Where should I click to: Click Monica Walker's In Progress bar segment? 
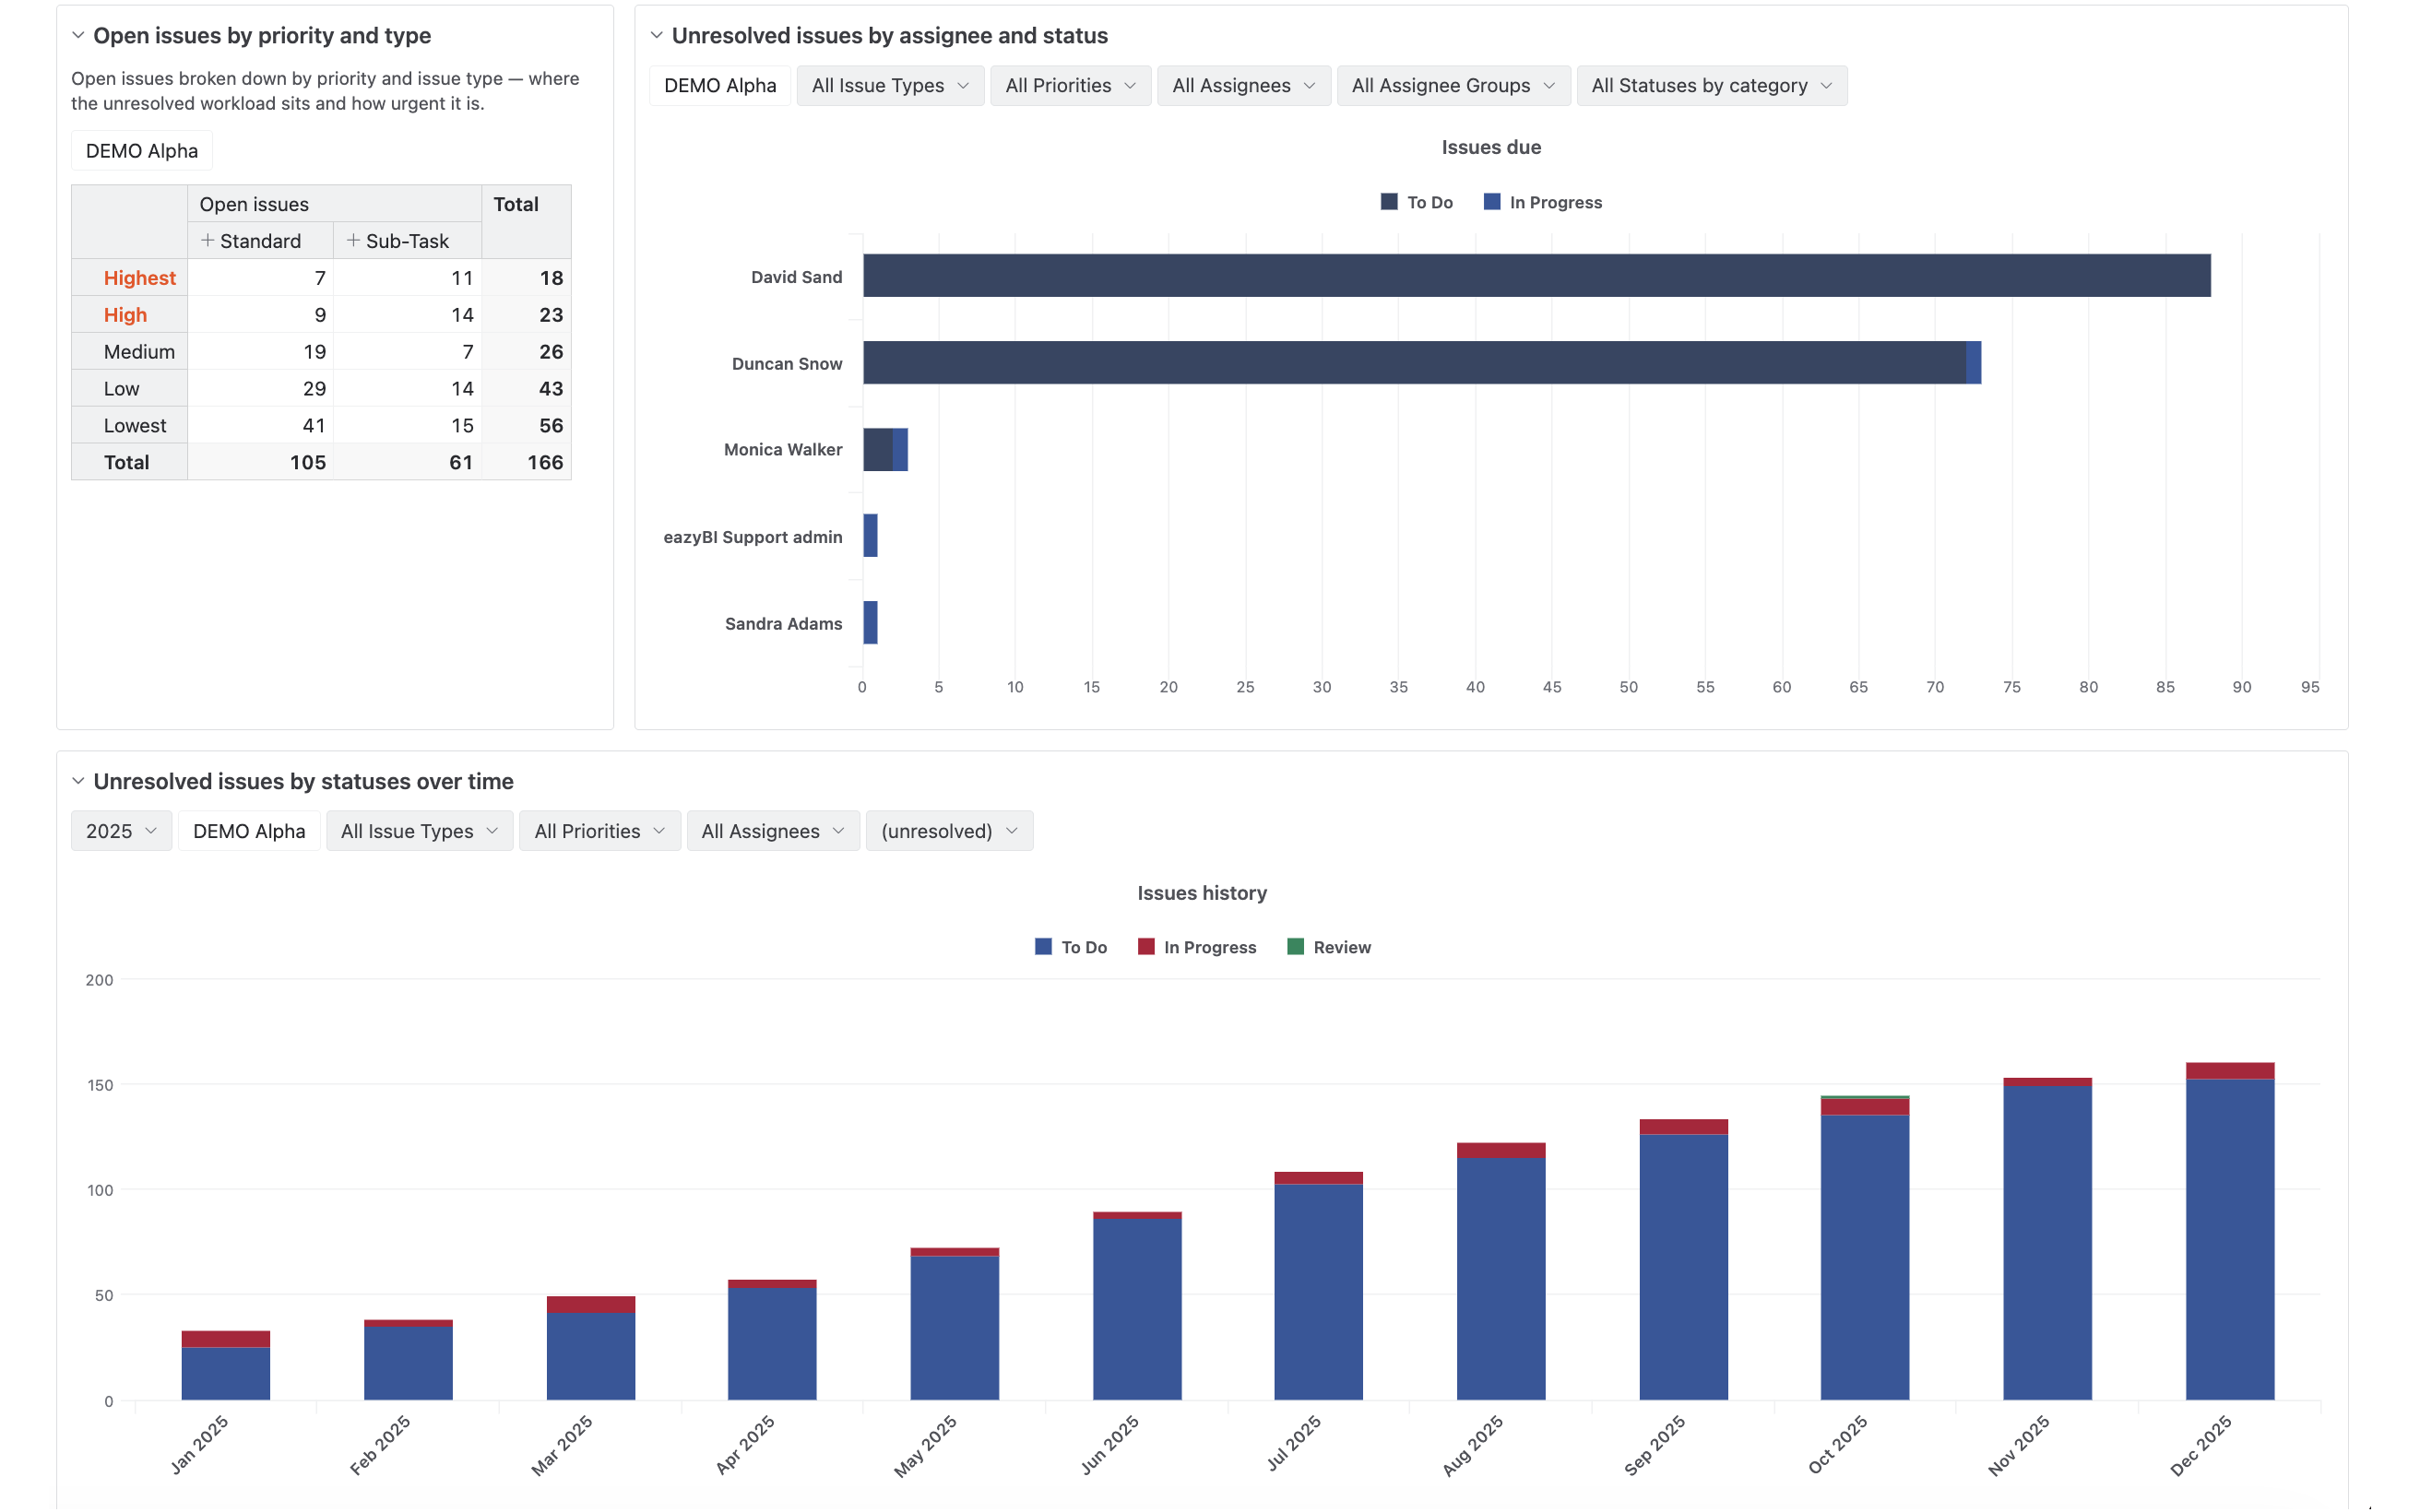900,450
